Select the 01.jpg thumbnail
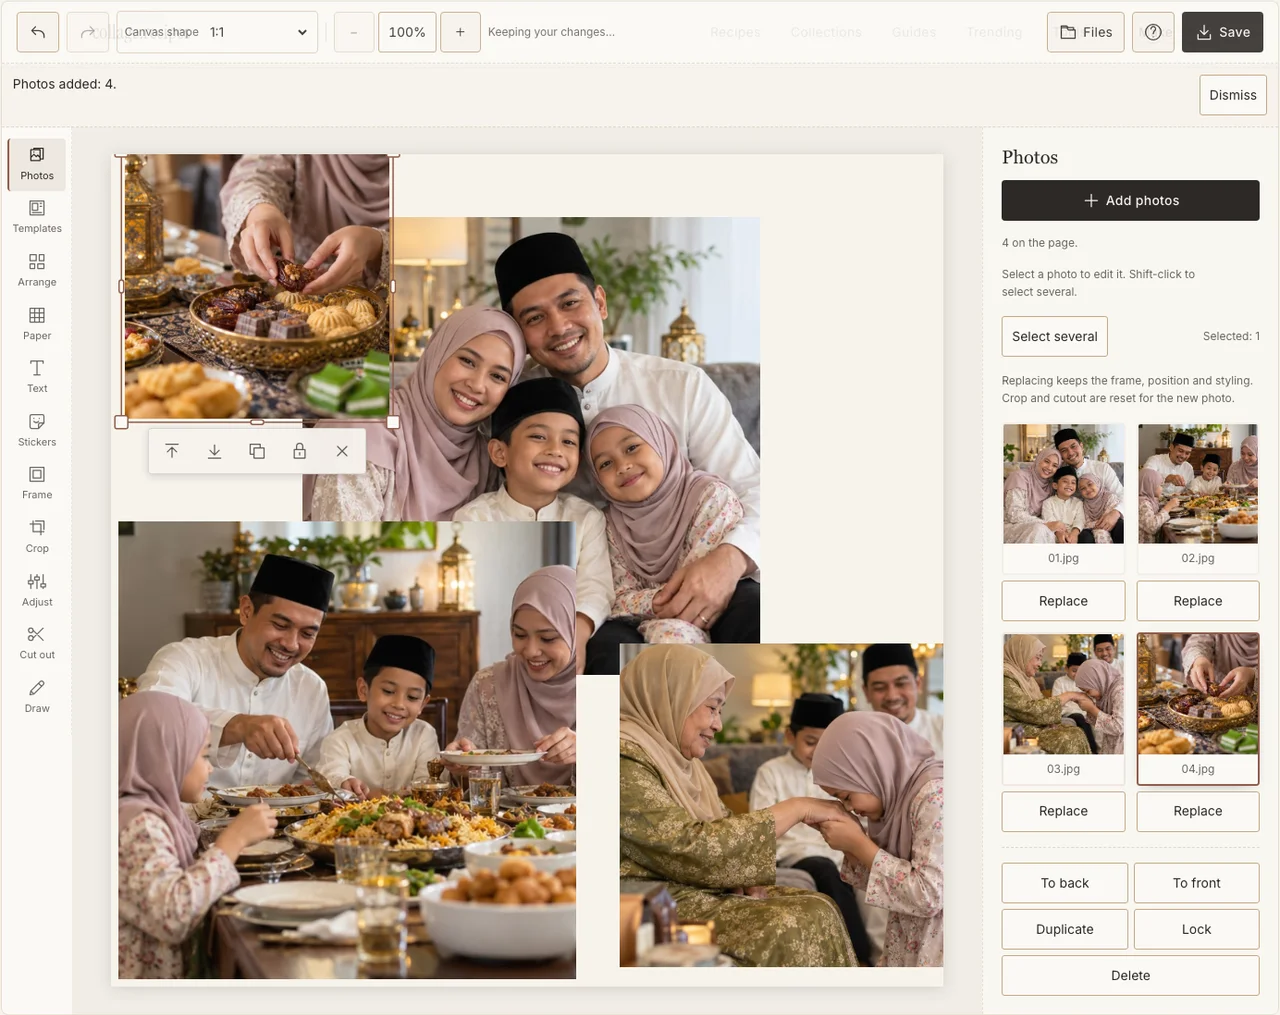1280x1015 pixels. (1063, 497)
